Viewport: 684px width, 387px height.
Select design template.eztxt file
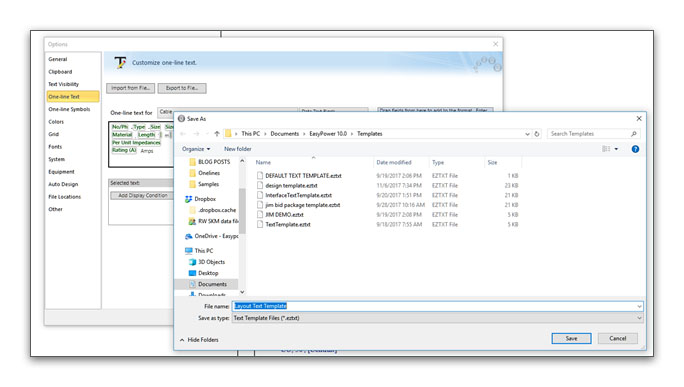click(x=291, y=186)
